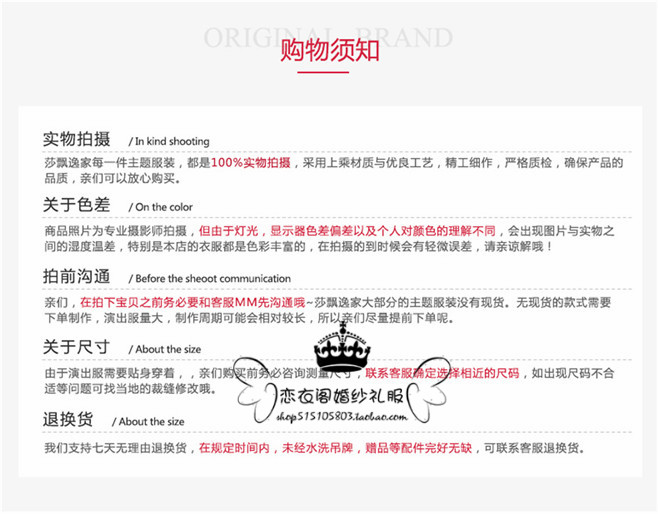Click the 我们支持七天无理由退换货 text
This screenshot has width=658, height=514.
click(115, 448)
